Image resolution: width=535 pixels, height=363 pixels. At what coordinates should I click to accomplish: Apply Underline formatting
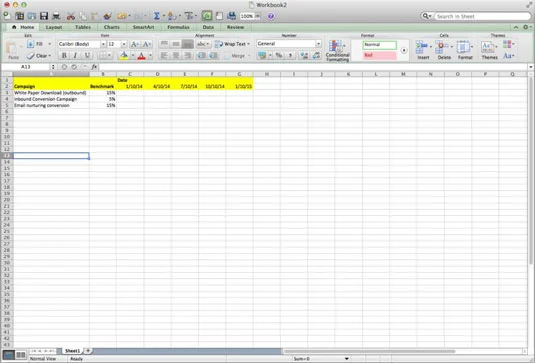(x=87, y=55)
